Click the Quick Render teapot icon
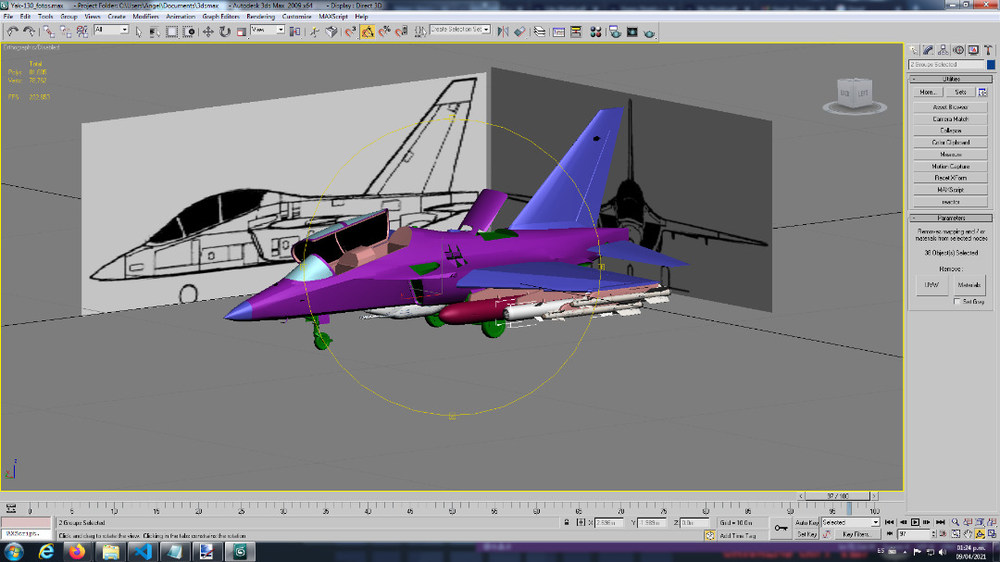This screenshot has height=562, width=1000. tap(649, 31)
